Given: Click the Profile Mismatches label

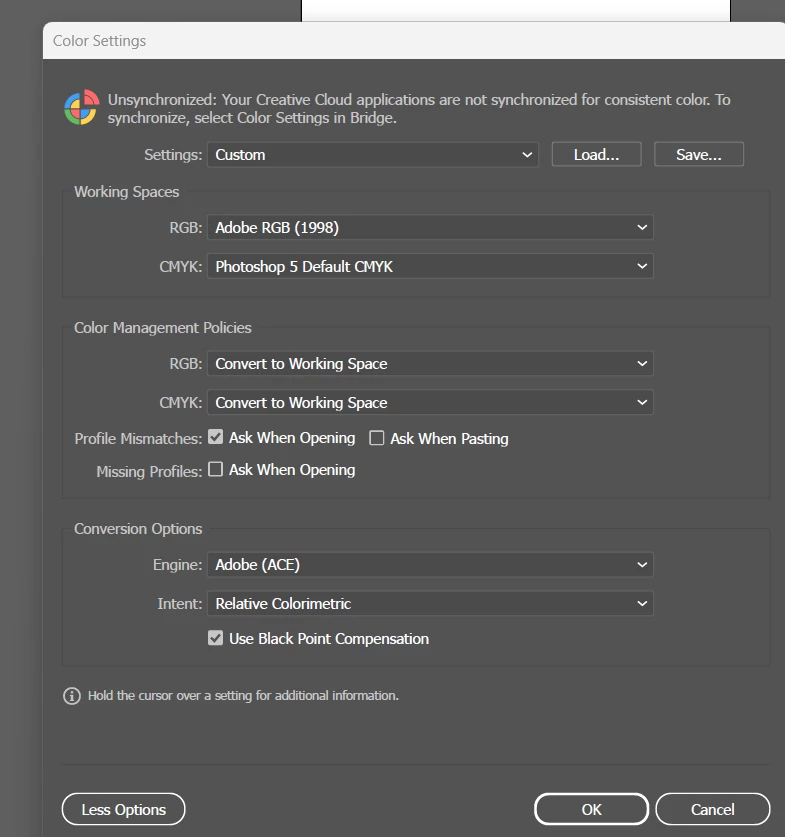Looking at the screenshot, I should pyautogui.click(x=138, y=439).
